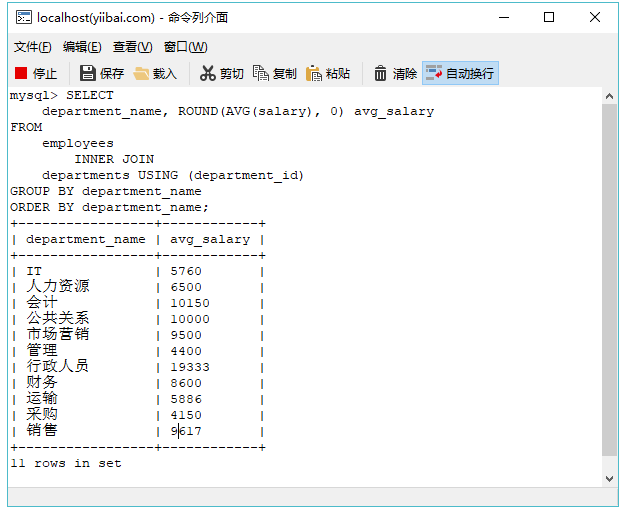Screen dimensions: 626x512
Task: Click the salary value 5760
Action: 186,272
